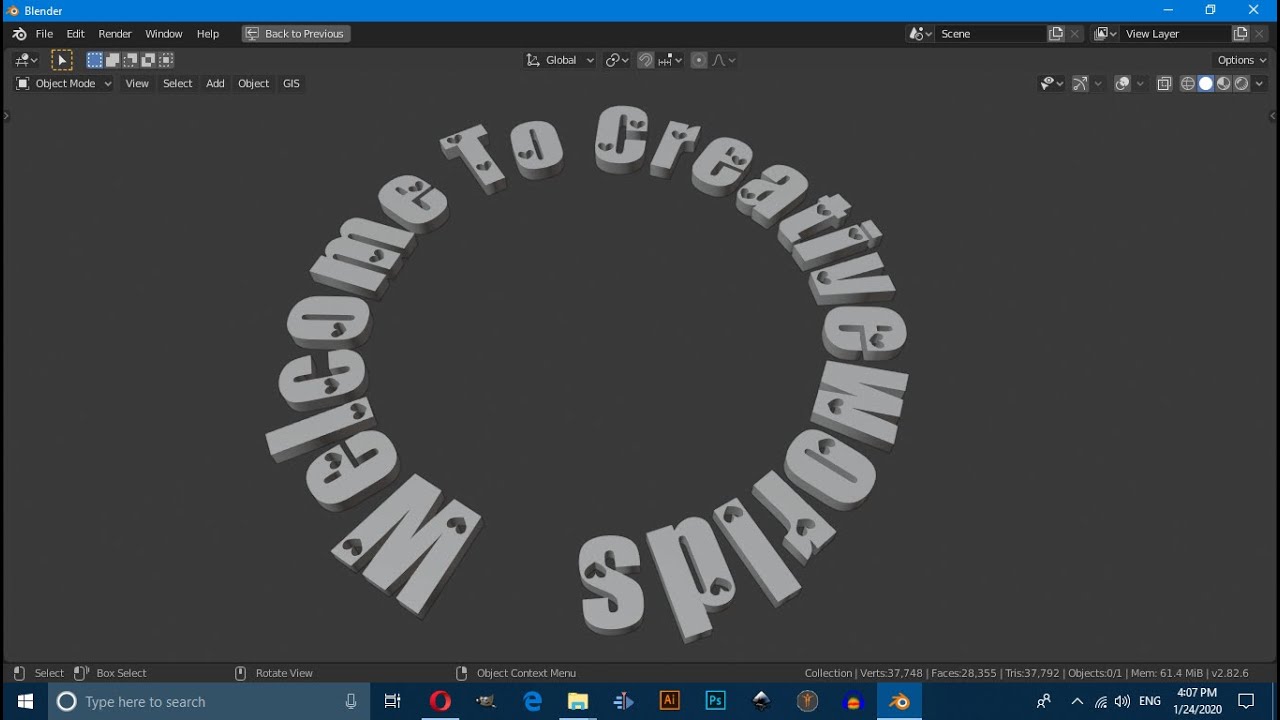Image resolution: width=1280 pixels, height=720 pixels.
Task: Open the File menu
Action: (44, 34)
